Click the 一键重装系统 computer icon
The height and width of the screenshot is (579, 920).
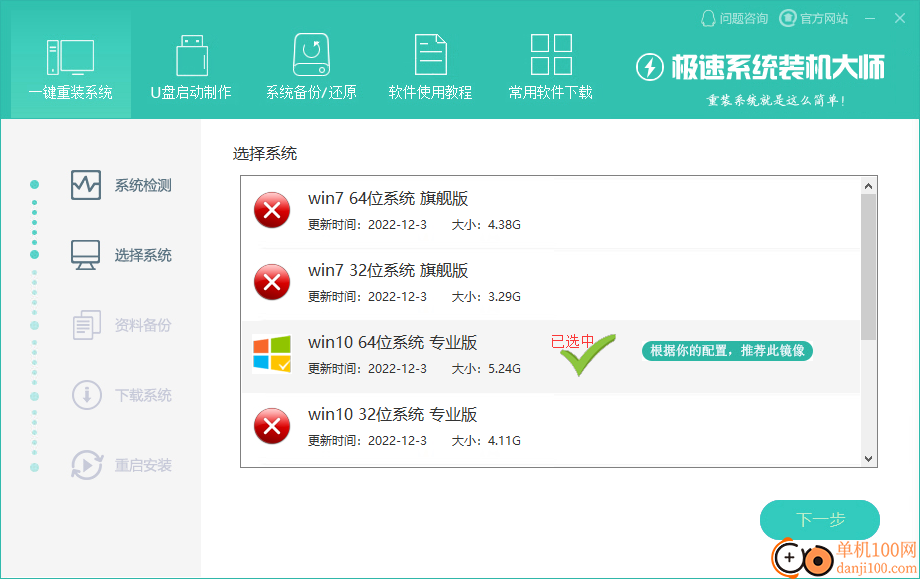70,57
